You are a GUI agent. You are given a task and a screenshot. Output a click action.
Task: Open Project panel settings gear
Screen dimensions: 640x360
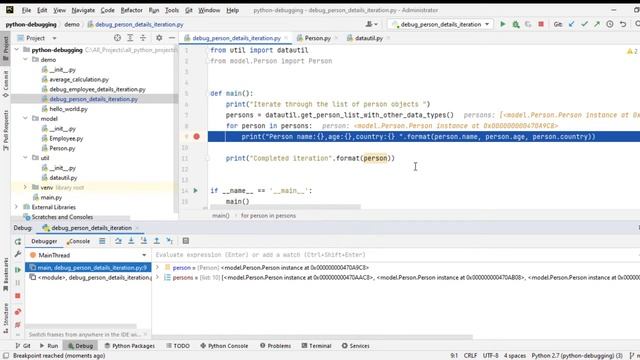point(159,38)
